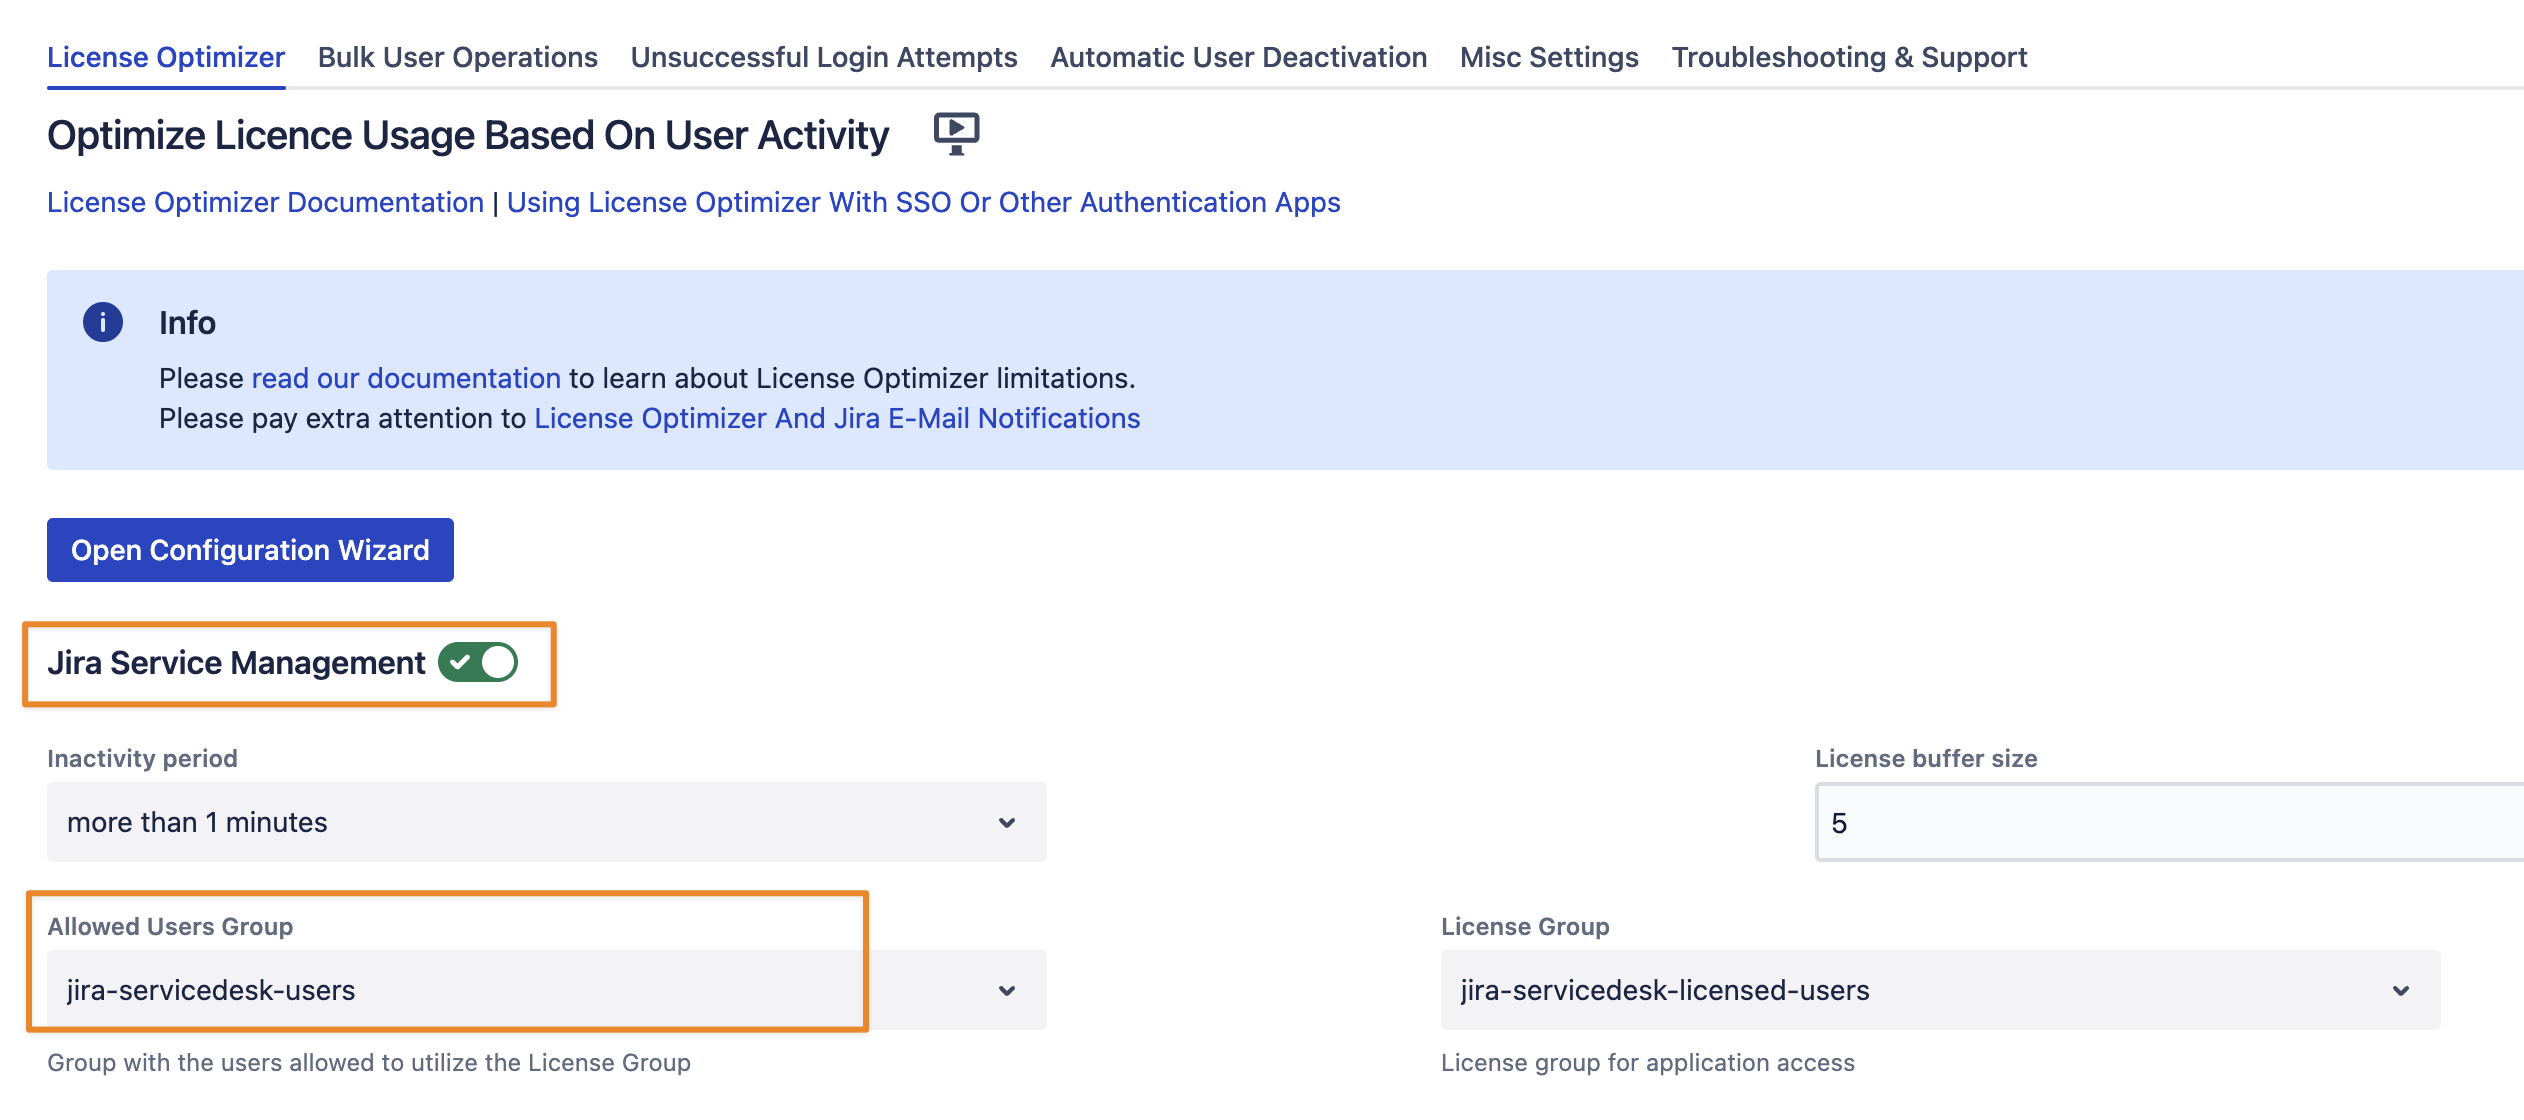Screen dimensions: 2524x1120
Task: Click the Inactivity period label
Action: (x=142, y=758)
